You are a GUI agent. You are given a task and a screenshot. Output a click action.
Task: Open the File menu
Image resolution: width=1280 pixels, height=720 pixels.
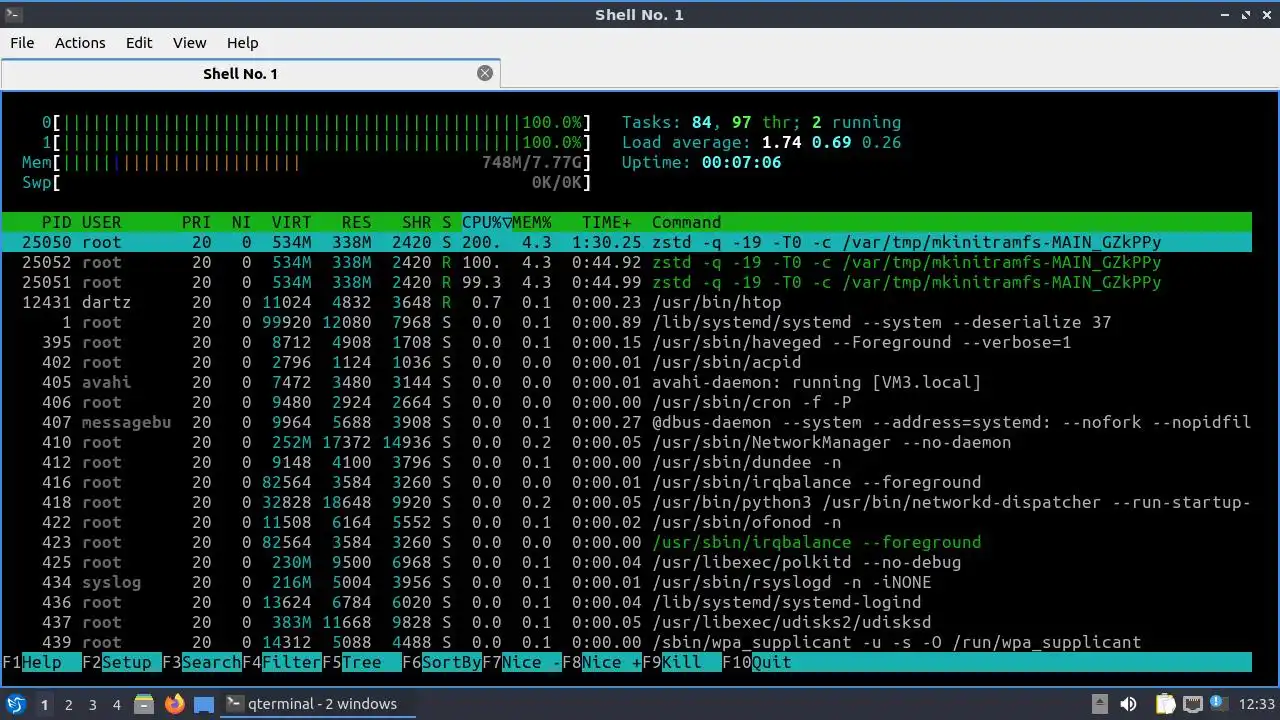pos(22,43)
